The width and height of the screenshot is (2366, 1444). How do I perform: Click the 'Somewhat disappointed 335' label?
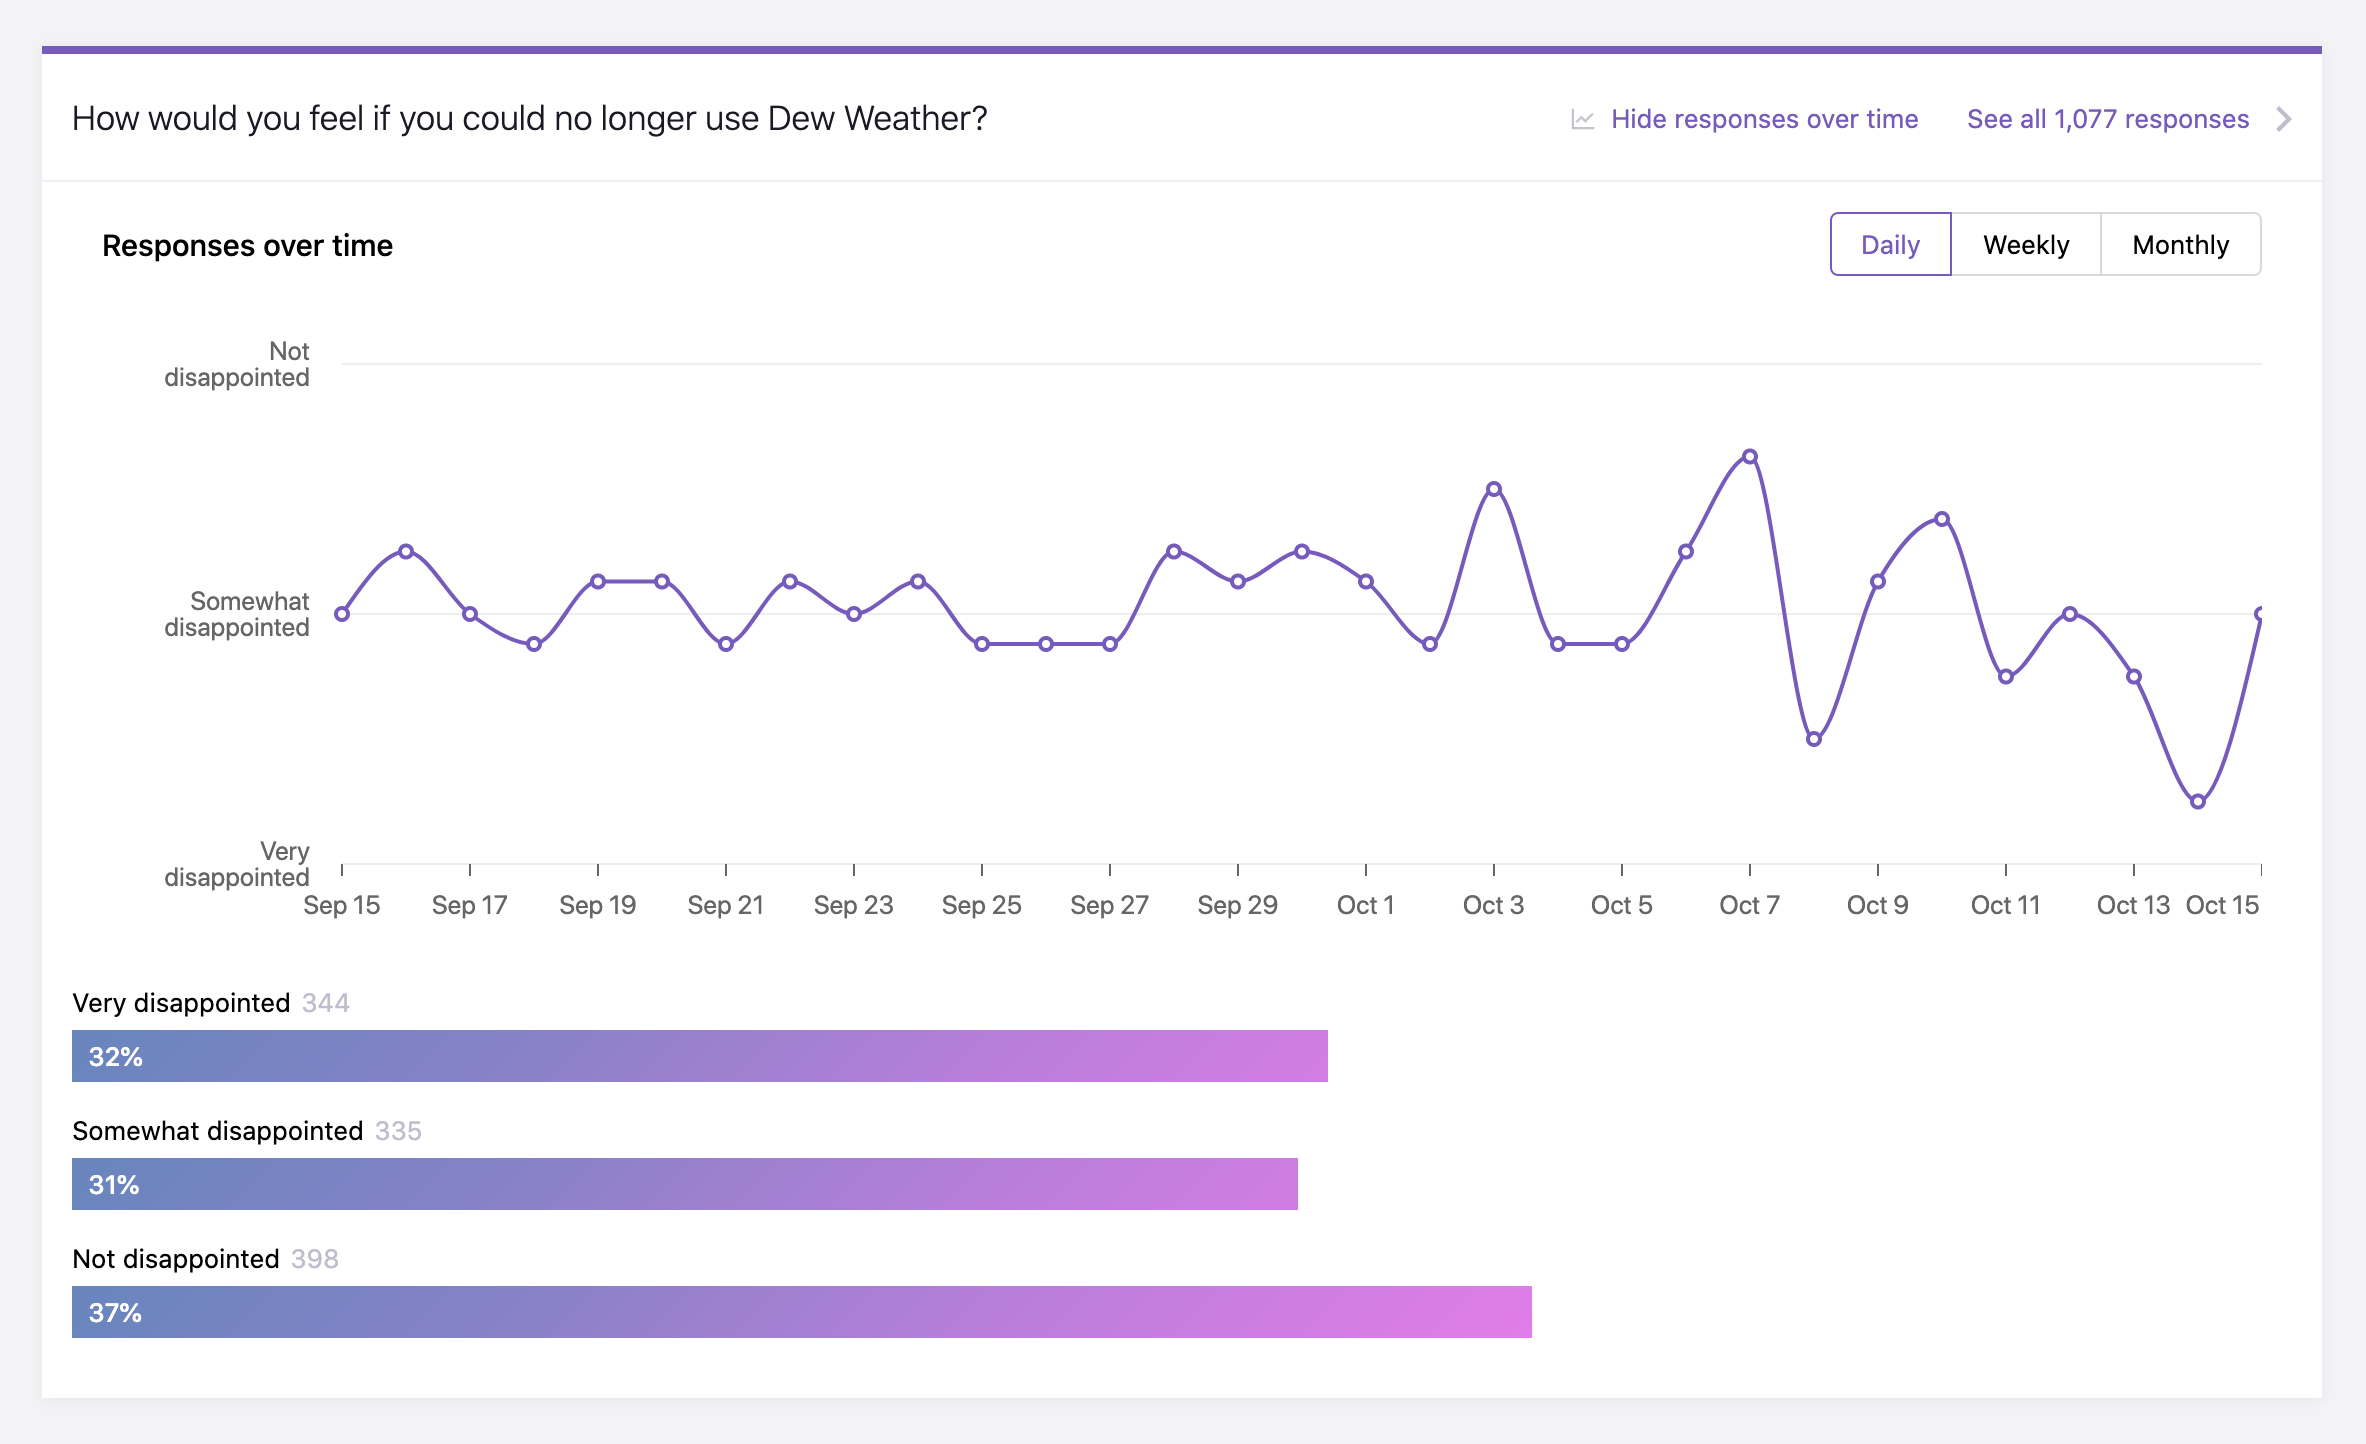point(247,1131)
